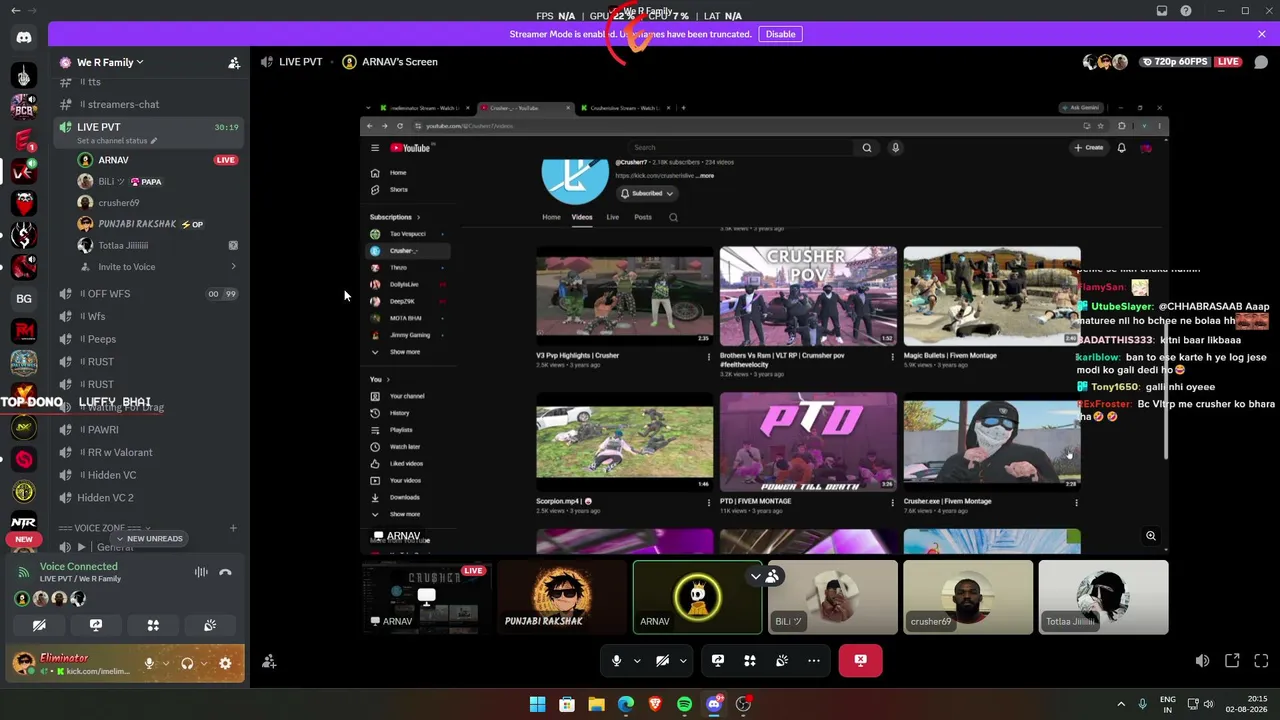Open the NTR server icon

point(24,522)
